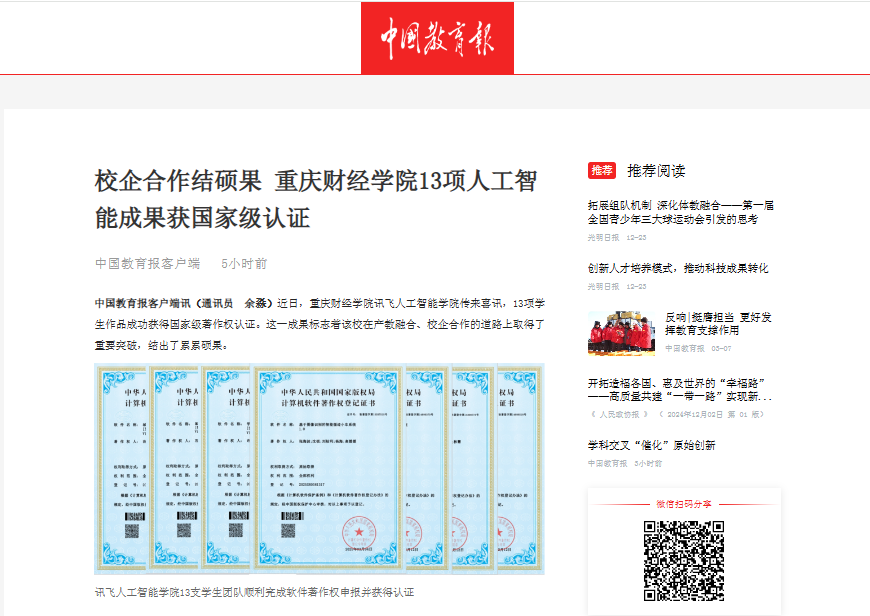Click the 光明日报 source under first recommendation
The height and width of the screenshot is (616, 870).
pyautogui.click(x=603, y=237)
